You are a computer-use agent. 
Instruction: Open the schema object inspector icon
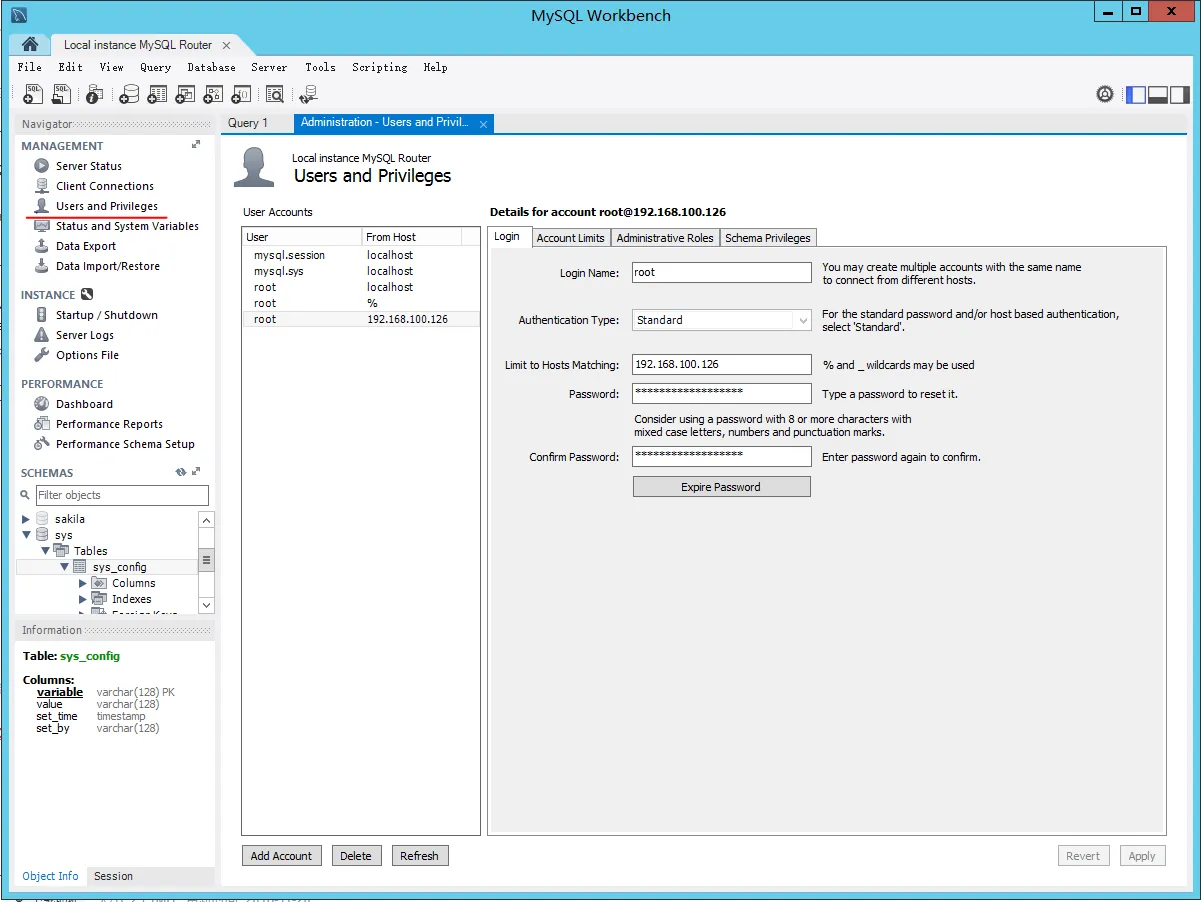click(x=94, y=94)
